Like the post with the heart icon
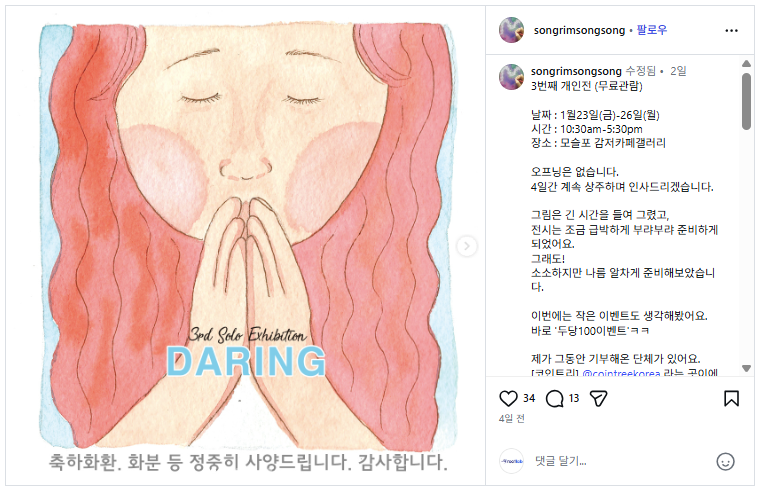 tap(508, 399)
